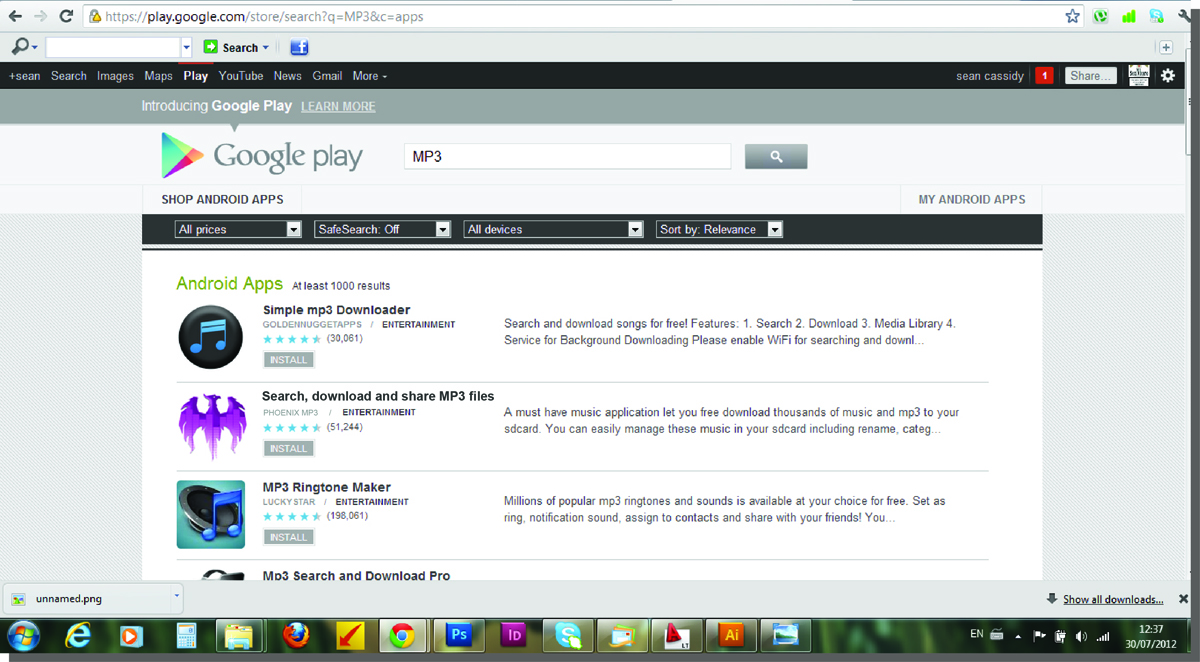Click the magnifier icon on the search toolbar
1200x662 pixels.
(x=20, y=47)
